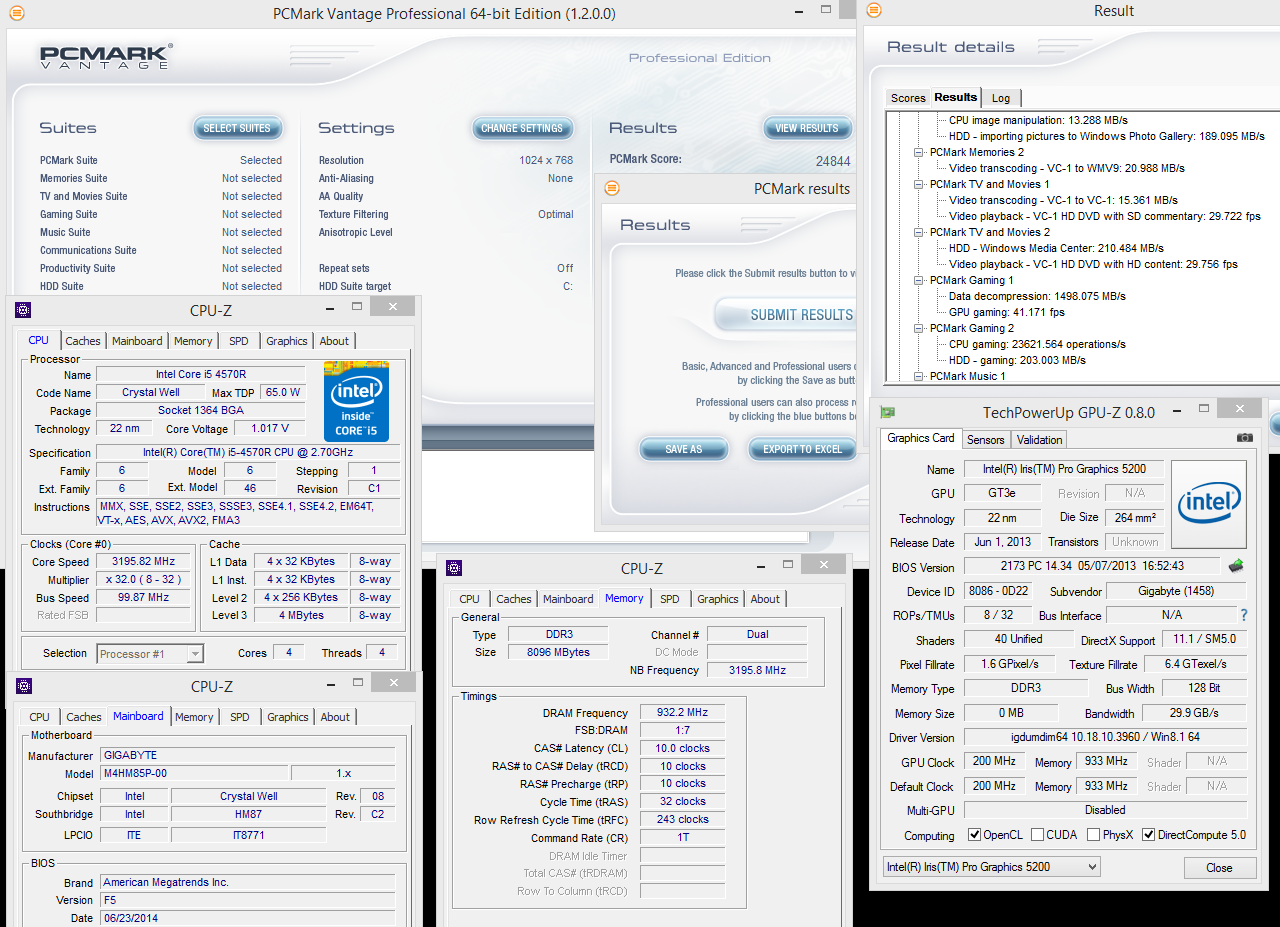Click the PCMark results dialog title icon
This screenshot has height=927, width=1280.
pyautogui.click(x=612, y=188)
